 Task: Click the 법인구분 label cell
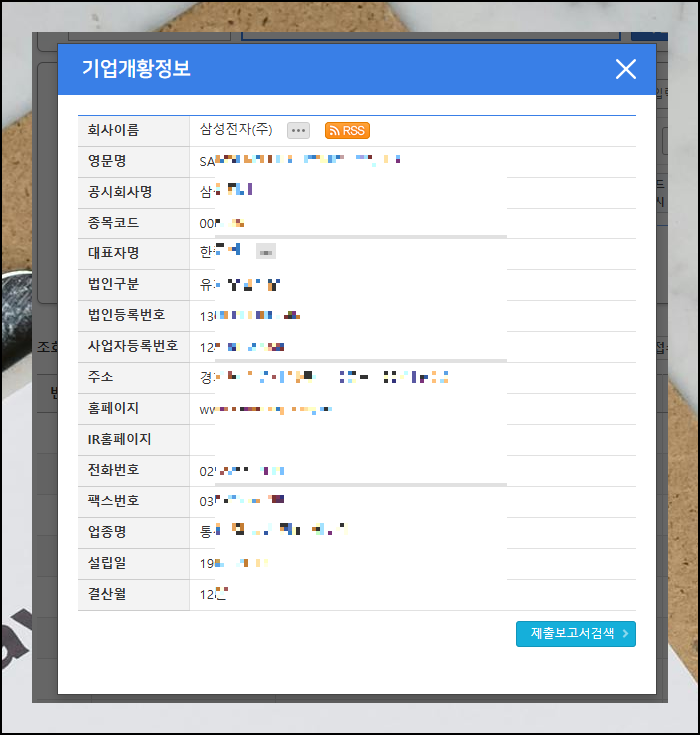pyautogui.click(x=134, y=285)
